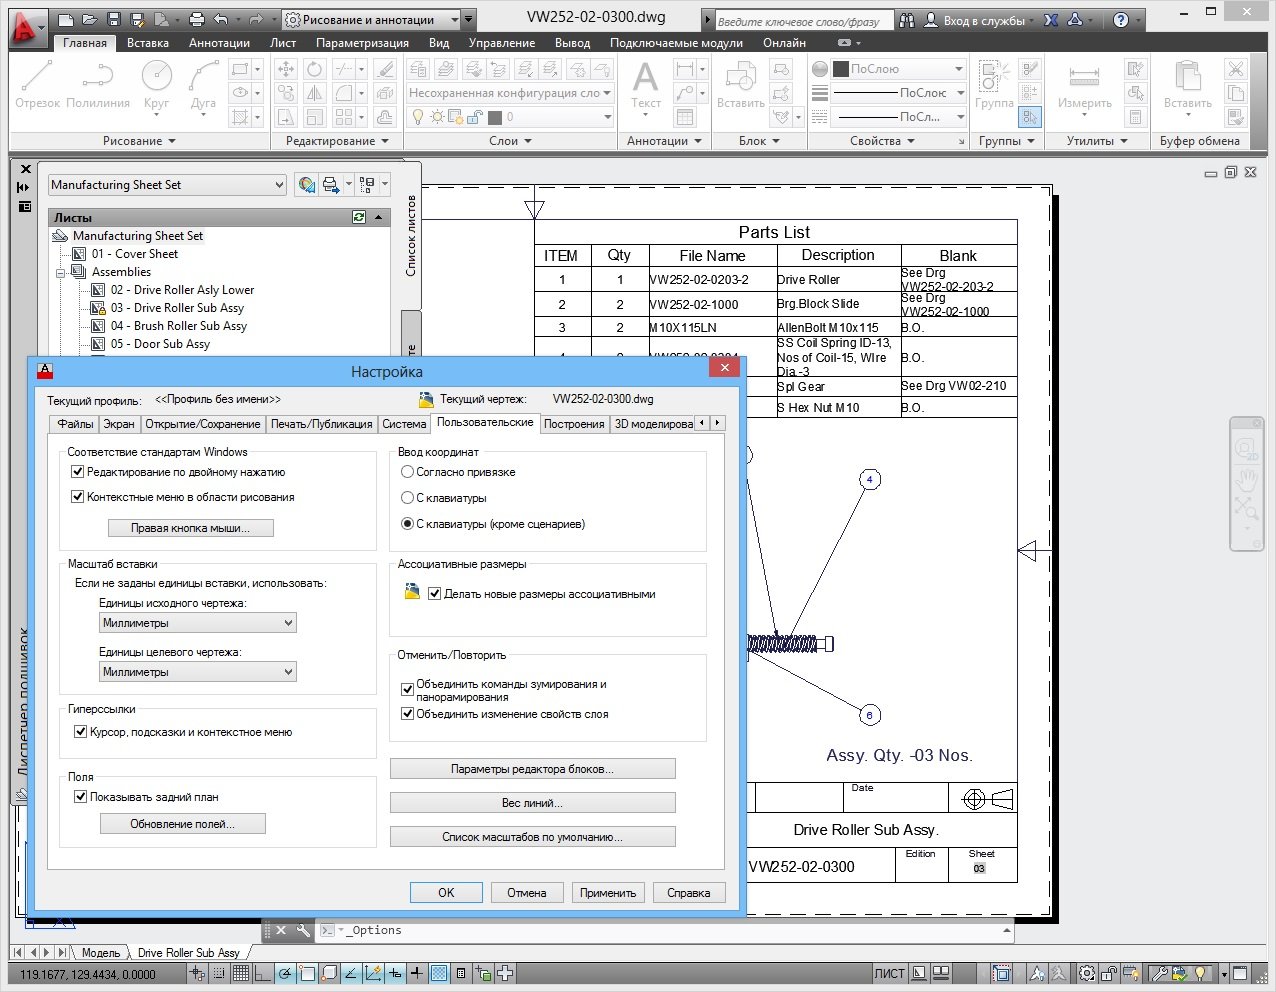Open the Аннотации ribbon tab
Screen dimensions: 1276x992
(x=219, y=43)
